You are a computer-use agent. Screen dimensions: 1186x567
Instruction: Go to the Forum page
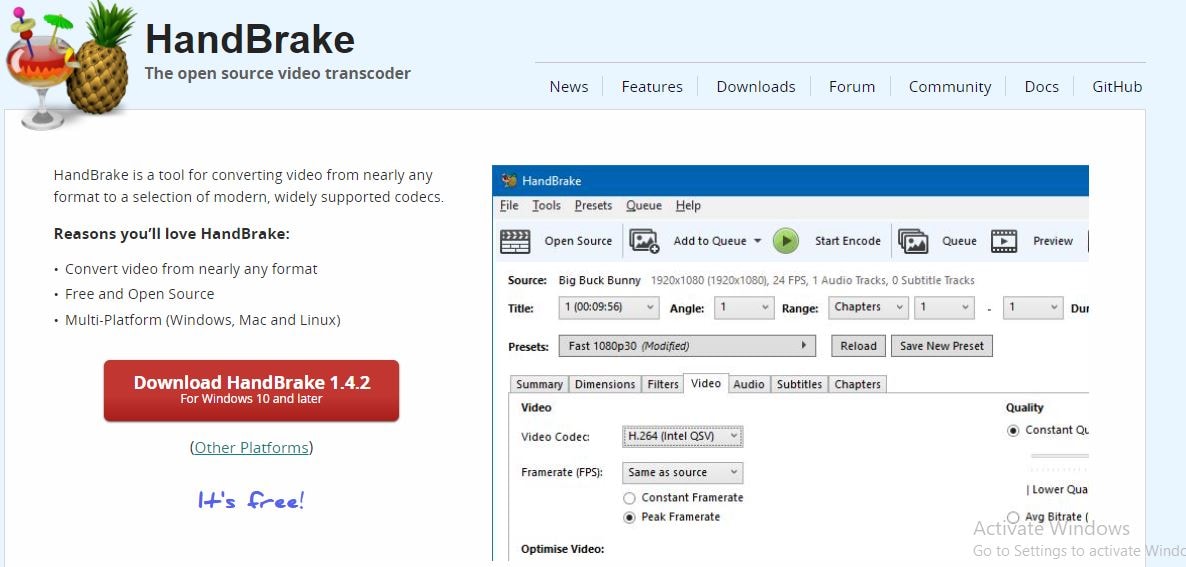pos(852,87)
